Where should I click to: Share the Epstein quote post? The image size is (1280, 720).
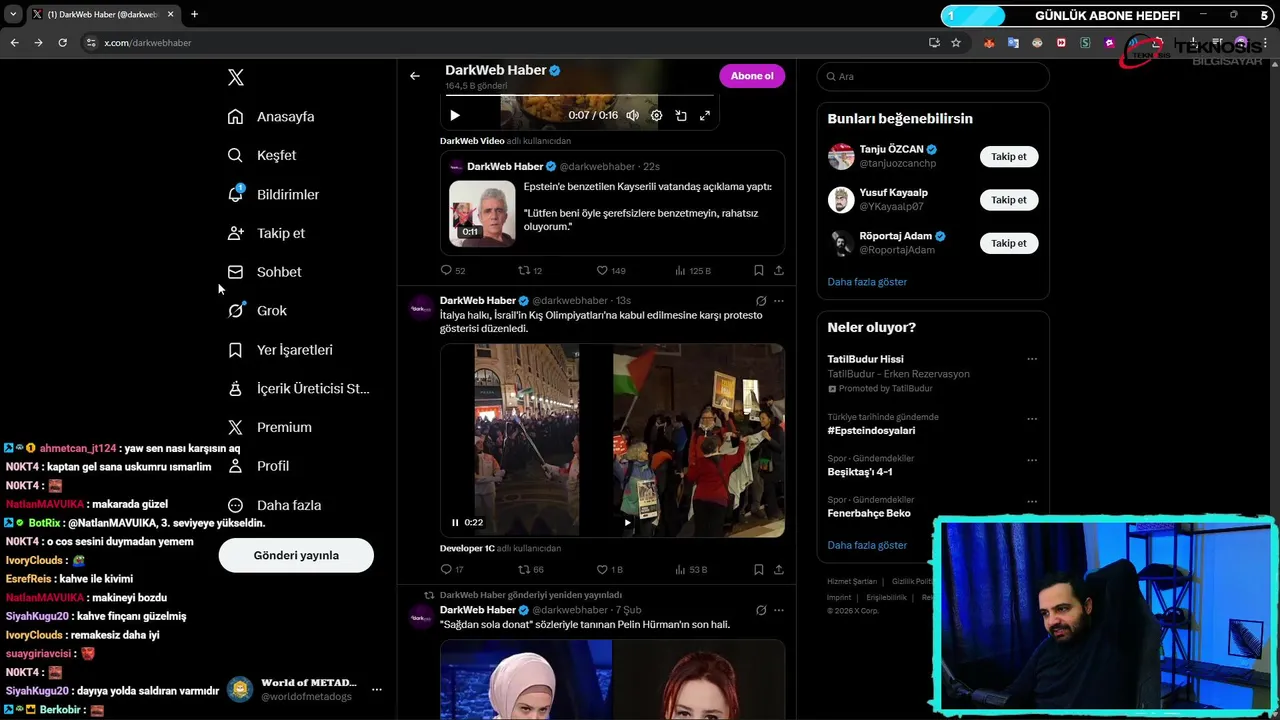tap(779, 270)
